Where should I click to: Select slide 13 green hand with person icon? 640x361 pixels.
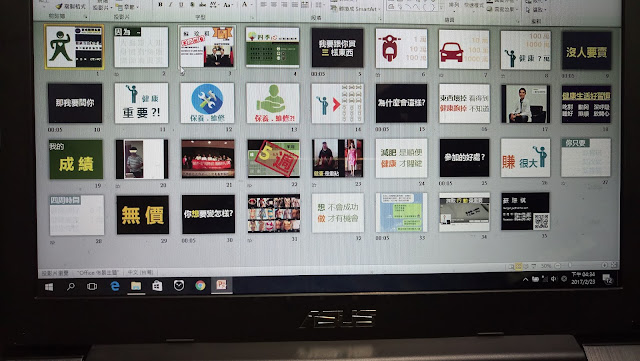[x=273, y=103]
